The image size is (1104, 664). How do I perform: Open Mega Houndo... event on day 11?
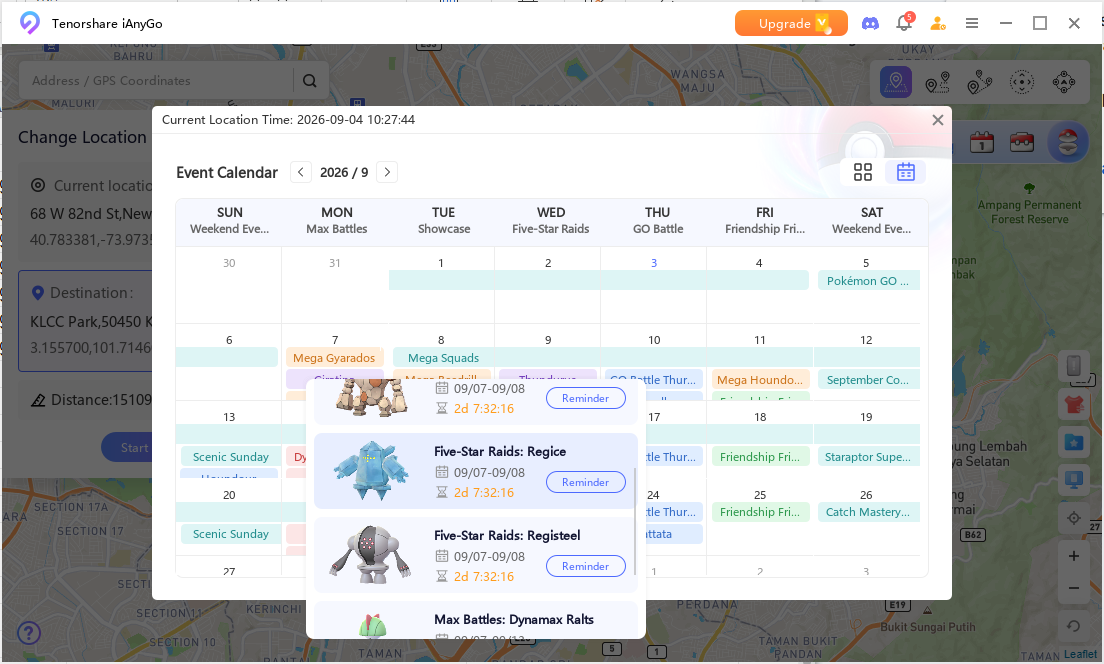coord(760,380)
